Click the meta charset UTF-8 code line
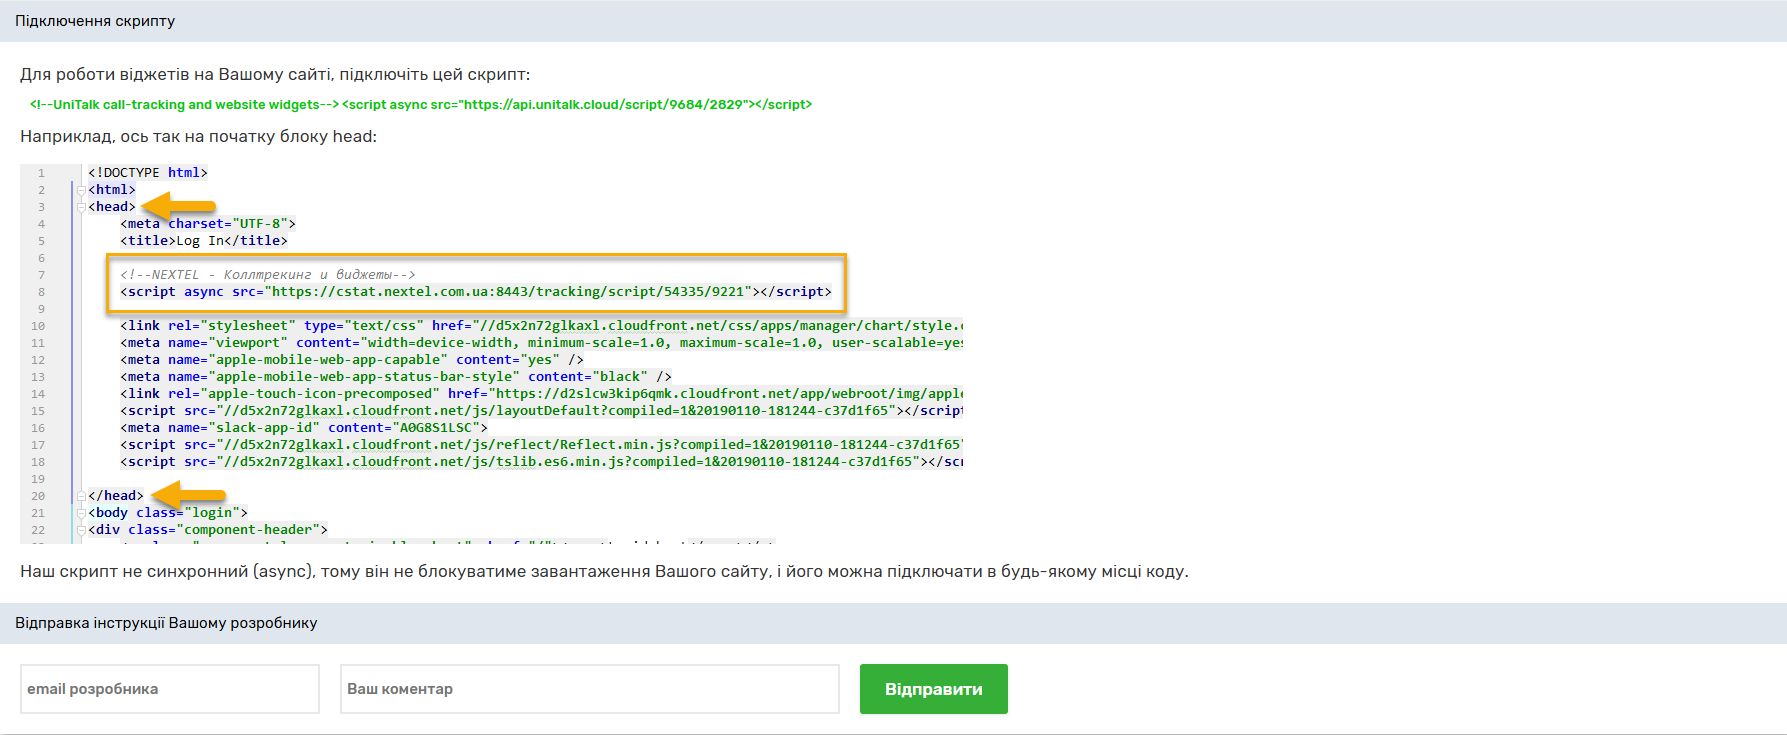Screen dimensions: 1787x735 pyautogui.click(x=208, y=224)
